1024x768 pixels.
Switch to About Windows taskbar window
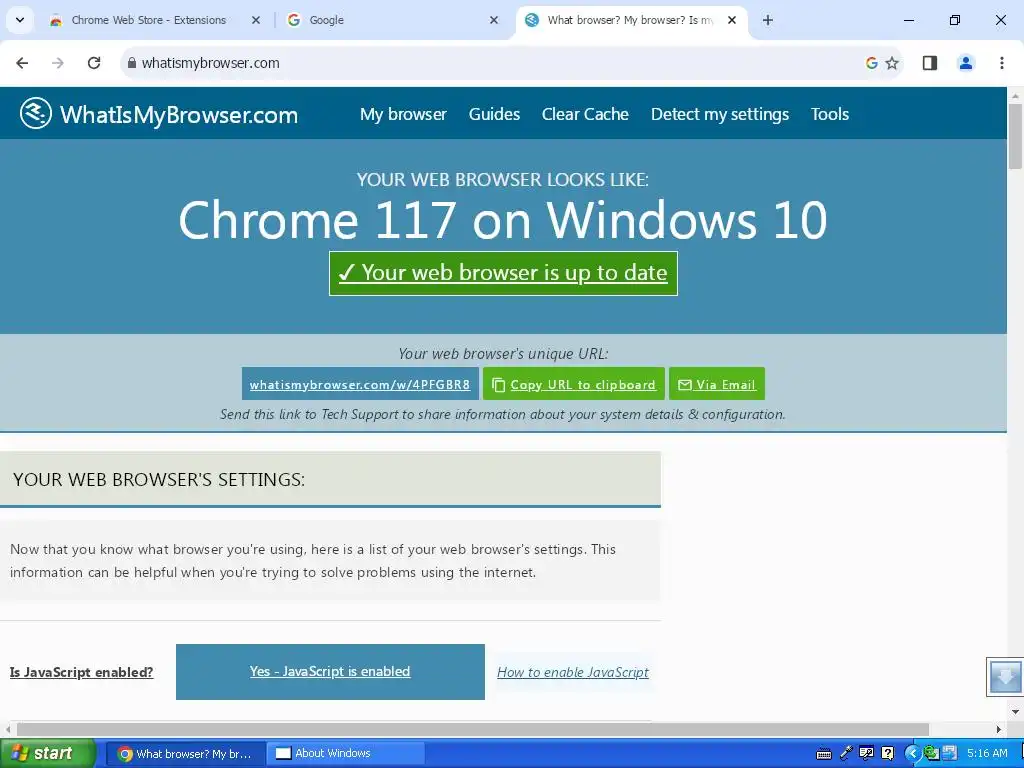(x=345, y=754)
